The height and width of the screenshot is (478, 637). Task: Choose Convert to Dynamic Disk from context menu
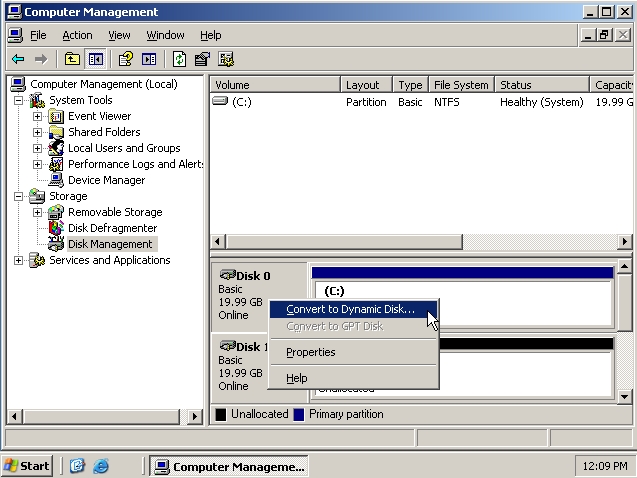pos(353,309)
